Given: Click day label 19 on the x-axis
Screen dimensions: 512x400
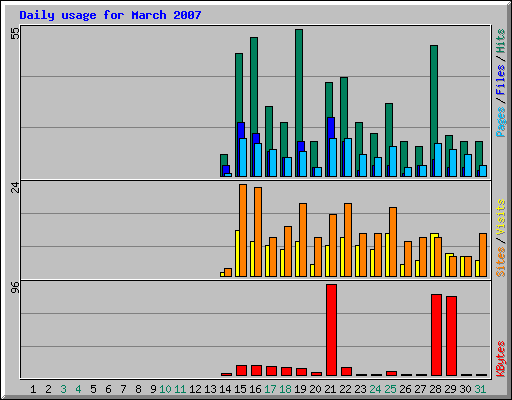Looking at the screenshot, I should [300, 389].
